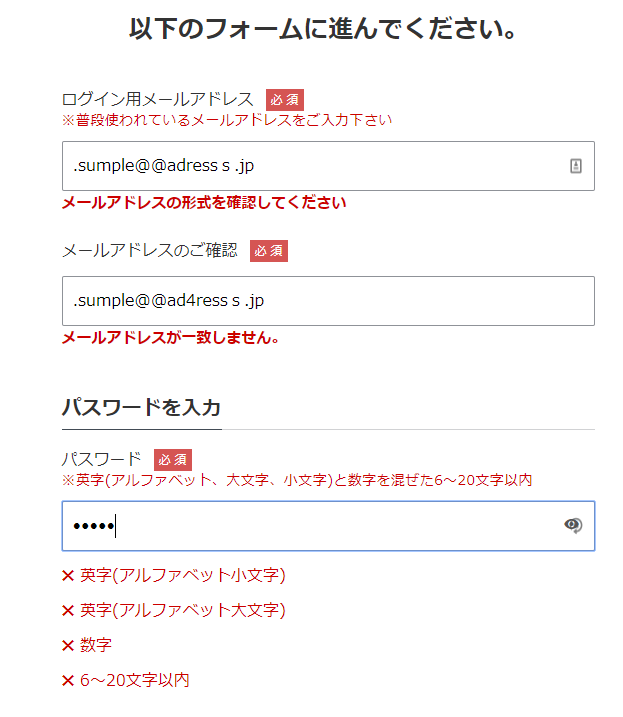Focus the パスワード input field
The width and height of the screenshot is (623, 717).
(x=328, y=526)
